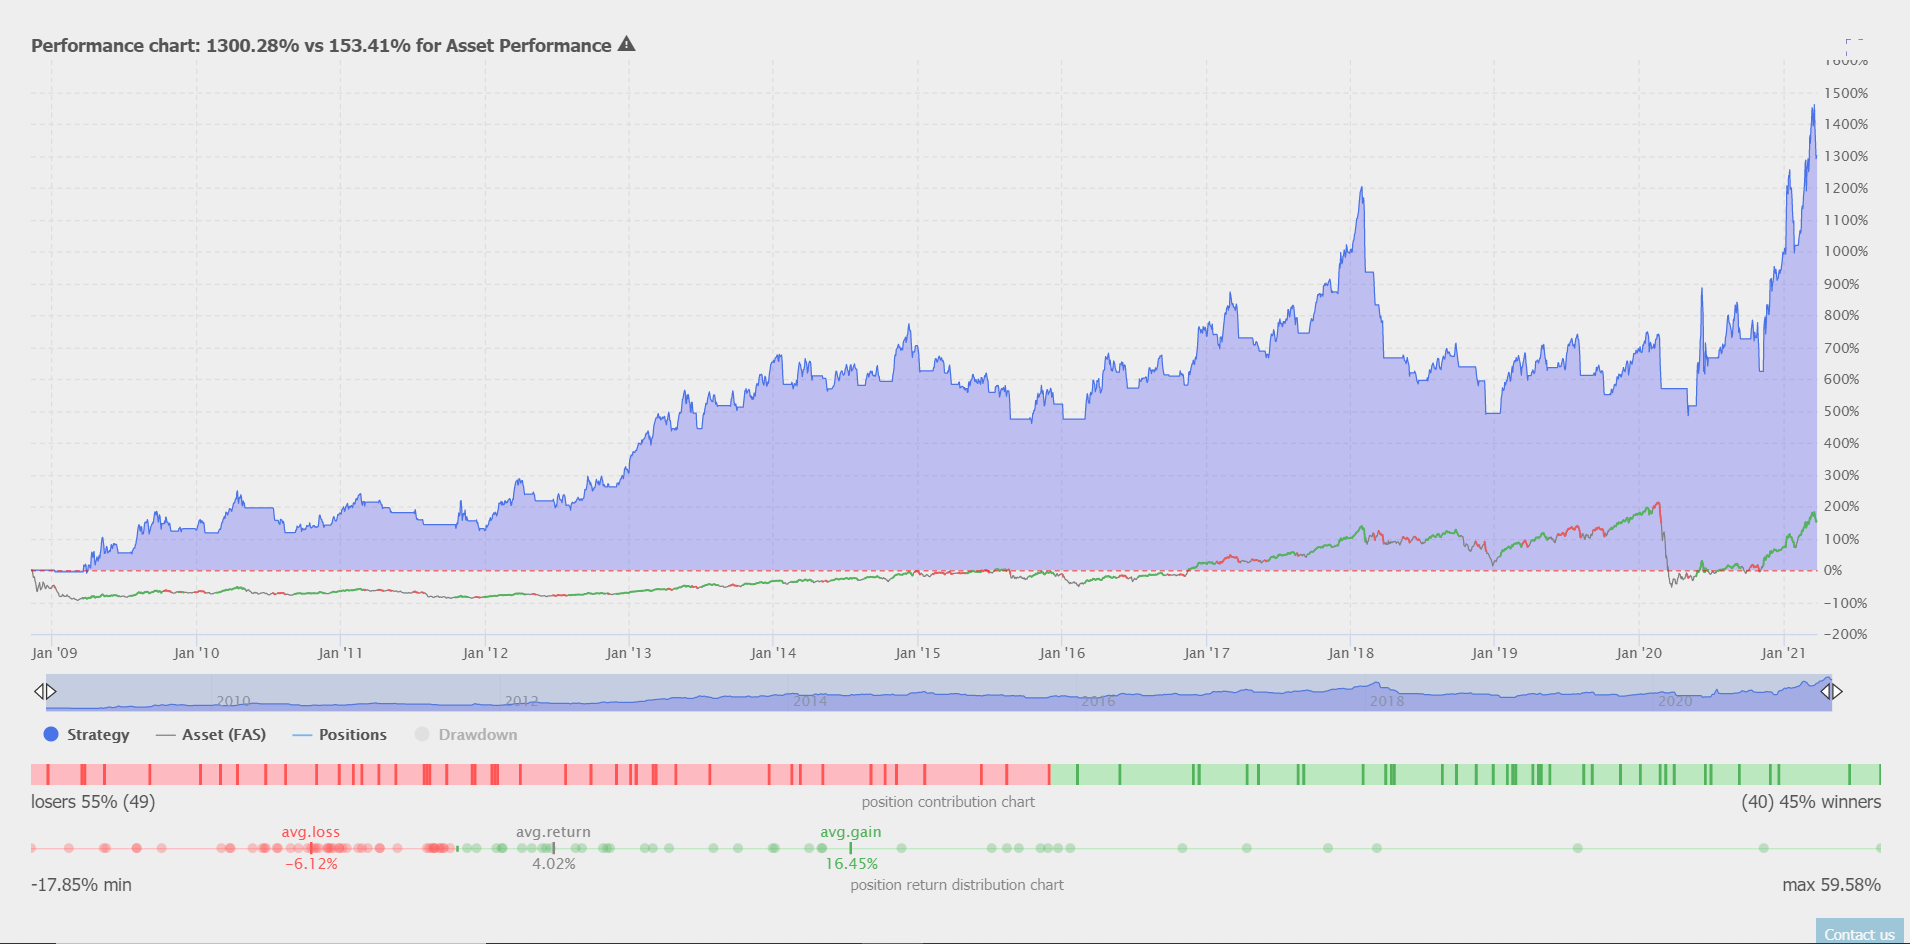Toggle the Positions series in the legend
This screenshot has width=1910, height=944.
(352, 735)
